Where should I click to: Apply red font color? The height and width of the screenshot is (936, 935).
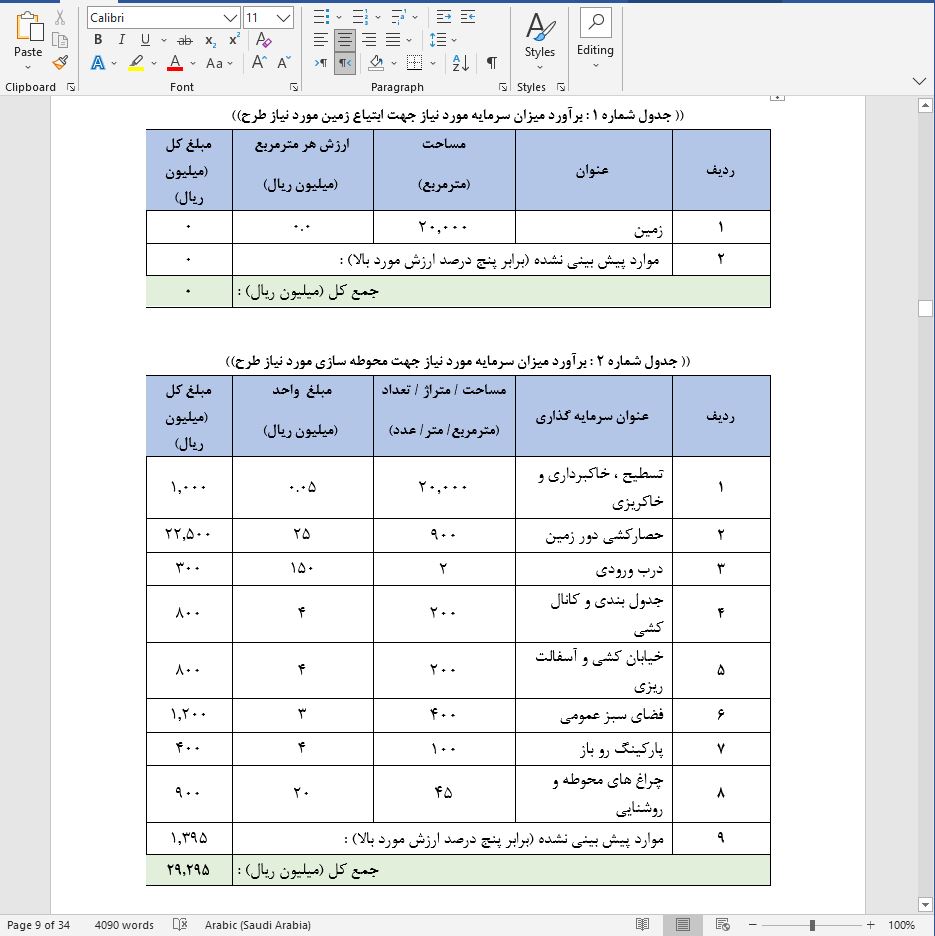coord(175,63)
